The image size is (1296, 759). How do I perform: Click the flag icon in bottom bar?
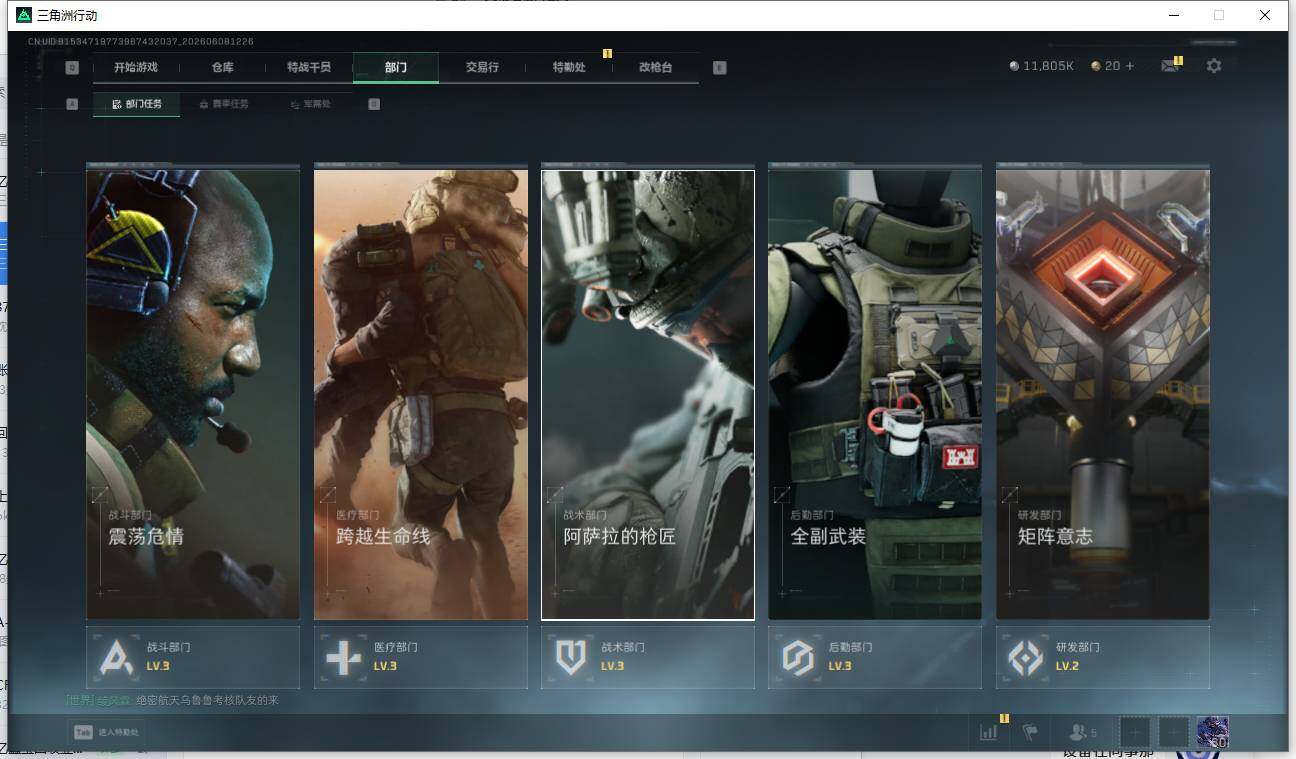point(1030,733)
